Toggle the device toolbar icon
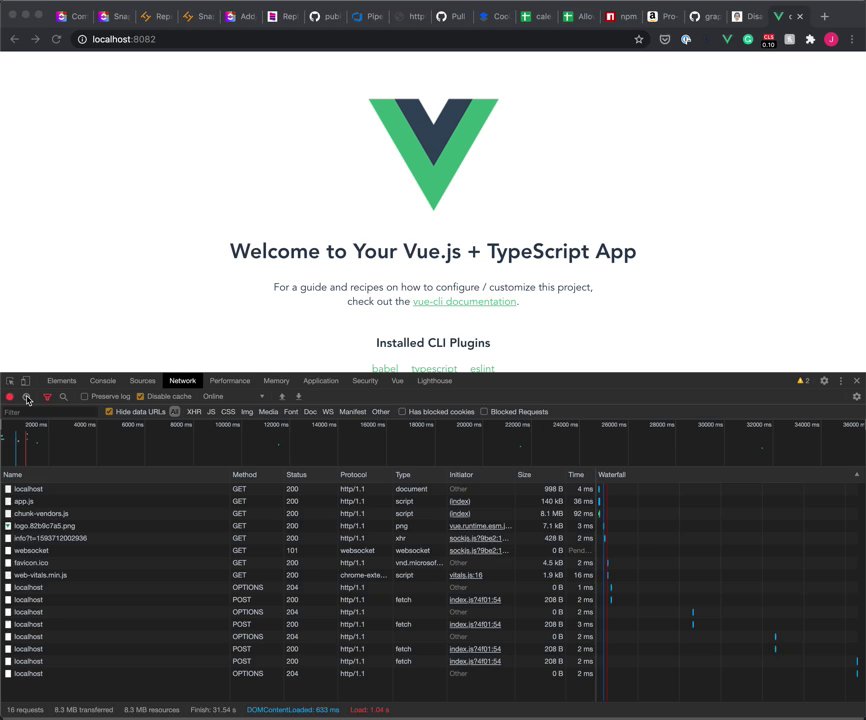The height and width of the screenshot is (720, 866). [x=25, y=381]
